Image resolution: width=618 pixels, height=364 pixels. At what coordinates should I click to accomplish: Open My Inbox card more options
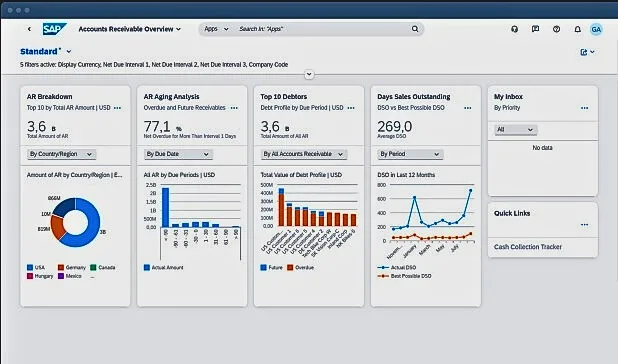pos(584,108)
